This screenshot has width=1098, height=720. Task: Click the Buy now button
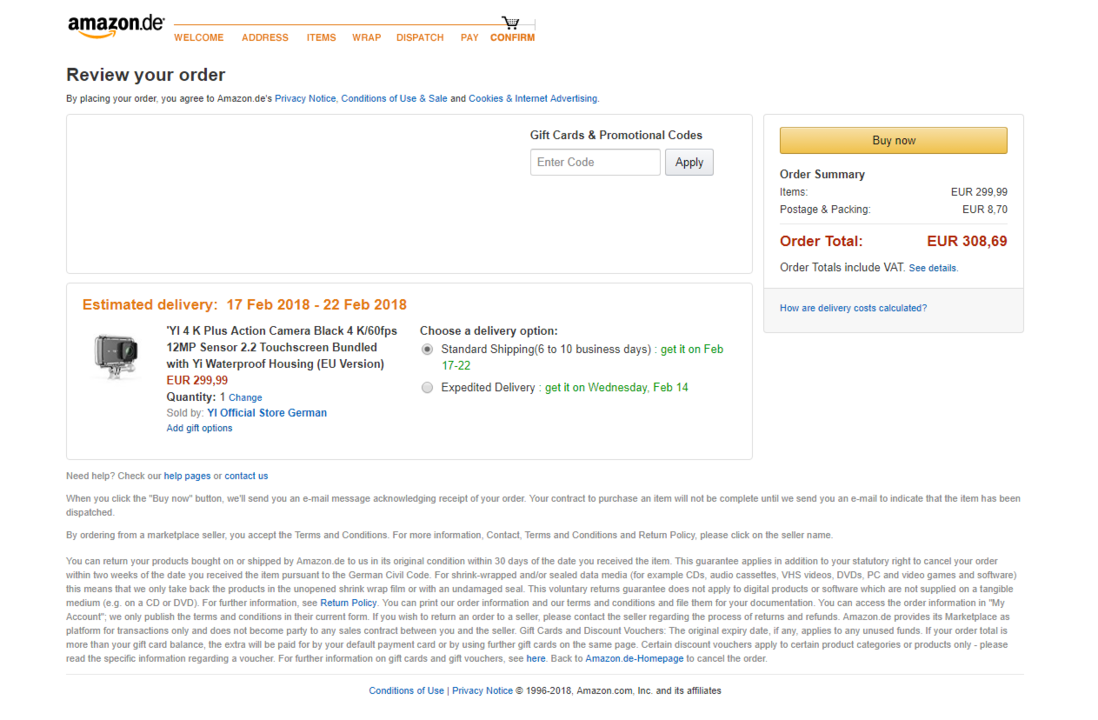pyautogui.click(x=893, y=140)
